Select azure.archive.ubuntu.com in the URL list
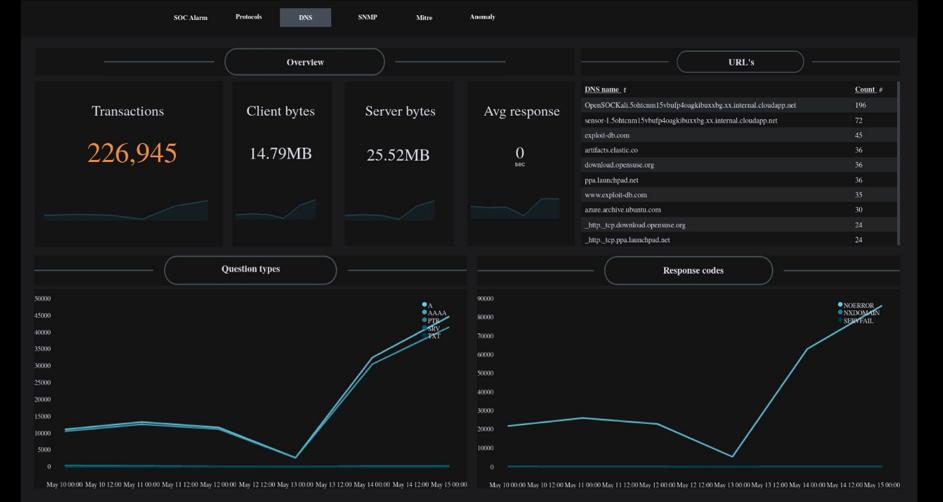 [x=622, y=210]
